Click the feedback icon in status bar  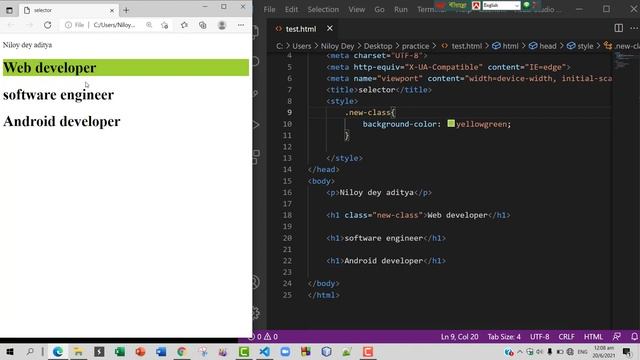pyautogui.click(x=617, y=337)
